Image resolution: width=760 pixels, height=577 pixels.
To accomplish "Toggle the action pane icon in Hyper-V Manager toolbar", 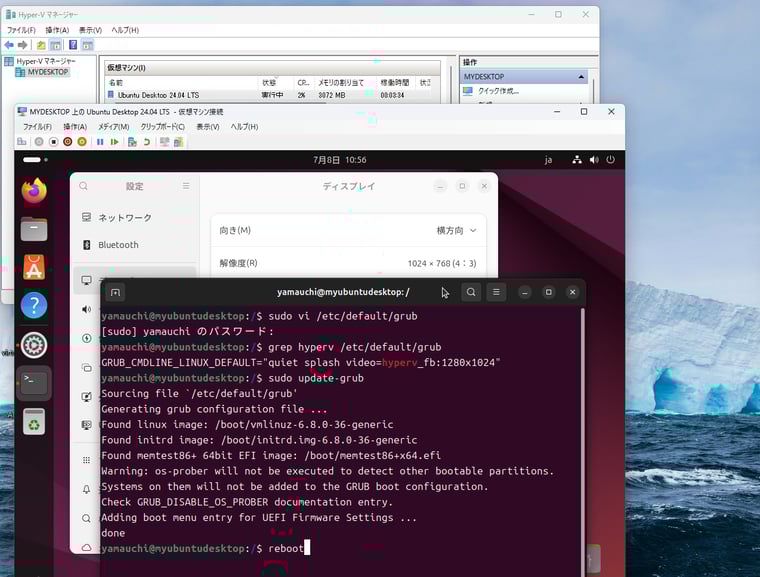I will click(87, 45).
